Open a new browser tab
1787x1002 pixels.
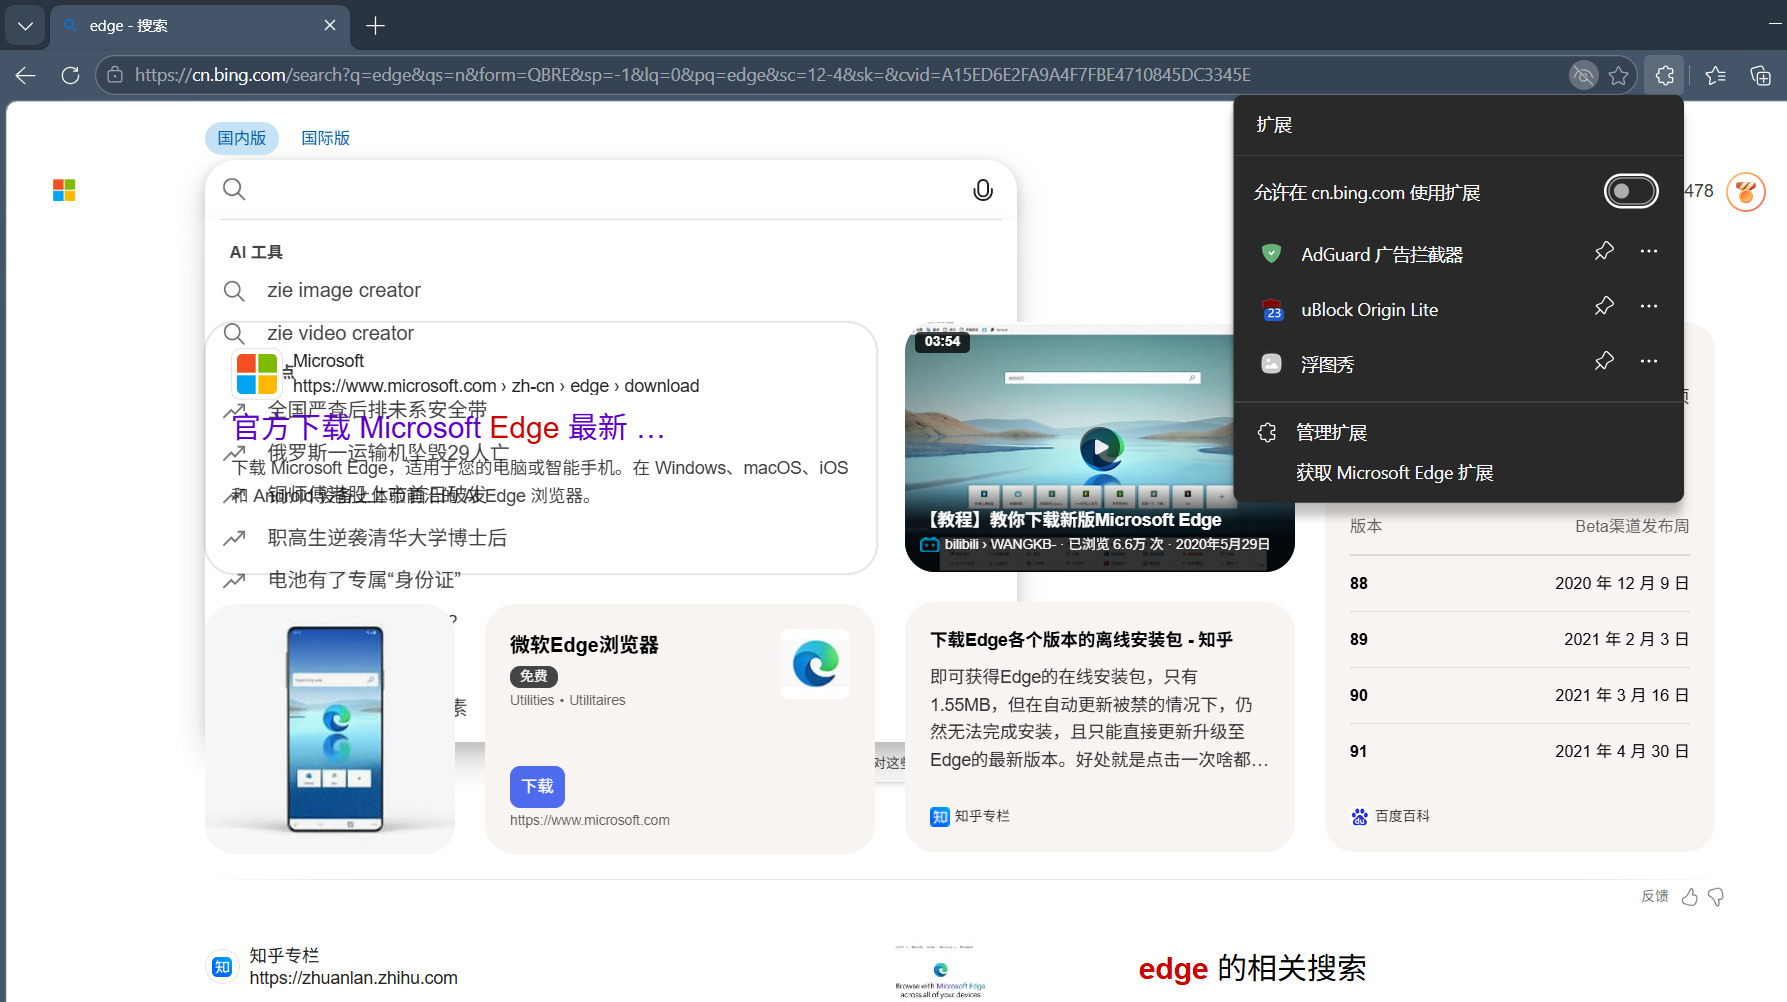(376, 26)
